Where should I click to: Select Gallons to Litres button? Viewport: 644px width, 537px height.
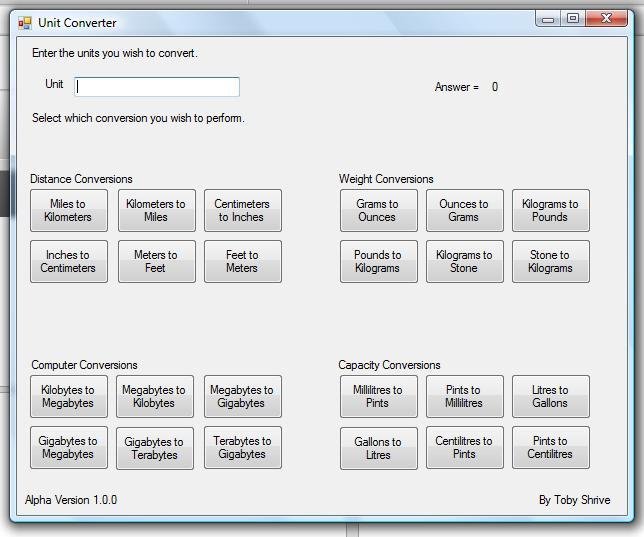(379, 448)
